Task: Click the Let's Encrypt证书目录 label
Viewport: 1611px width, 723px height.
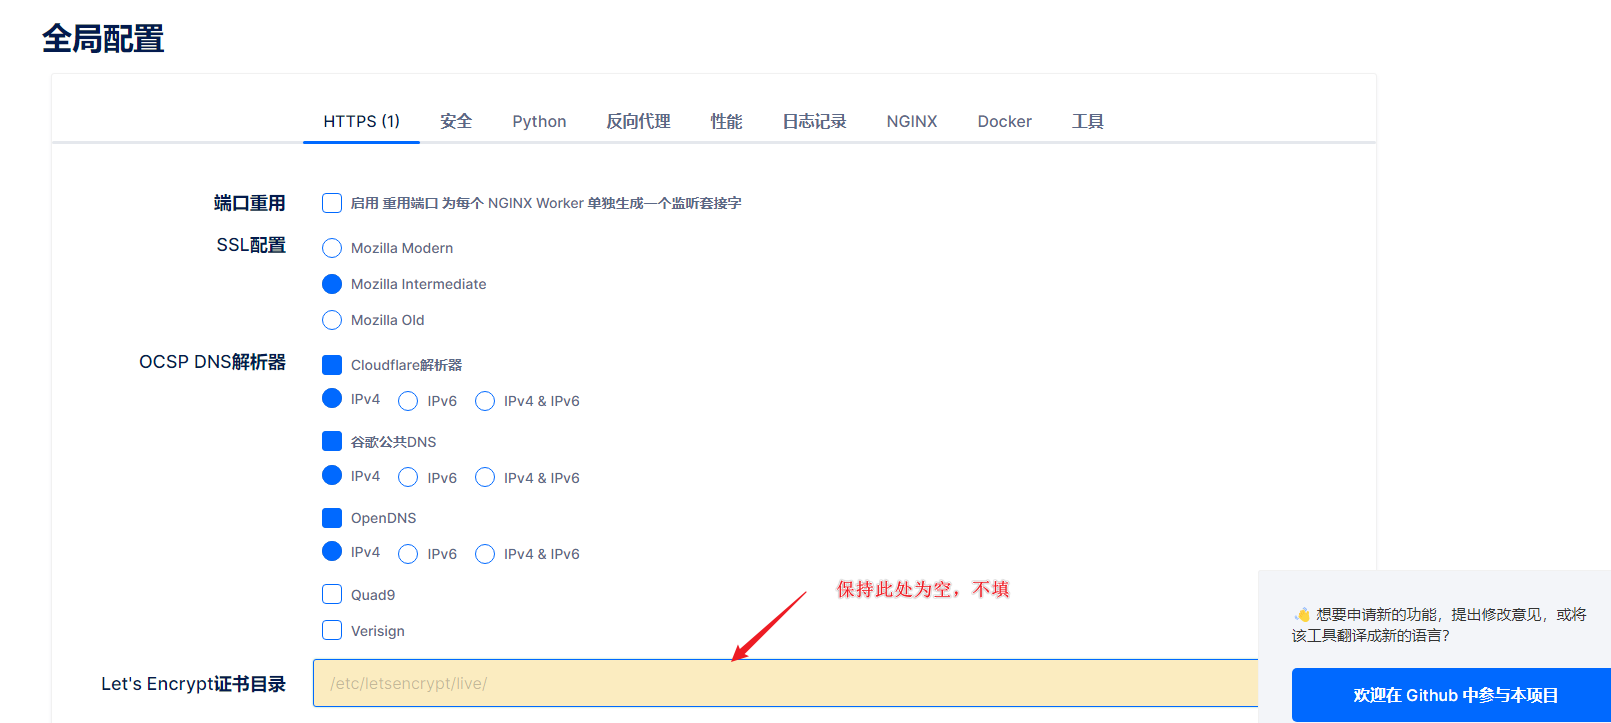Action: coord(193,684)
